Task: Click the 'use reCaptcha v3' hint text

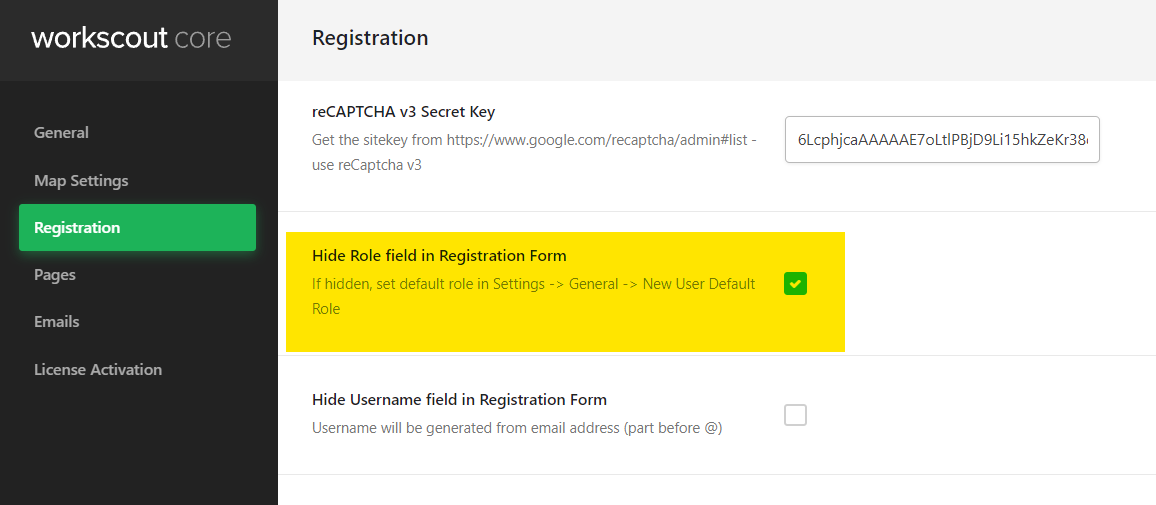Action: tap(366, 165)
